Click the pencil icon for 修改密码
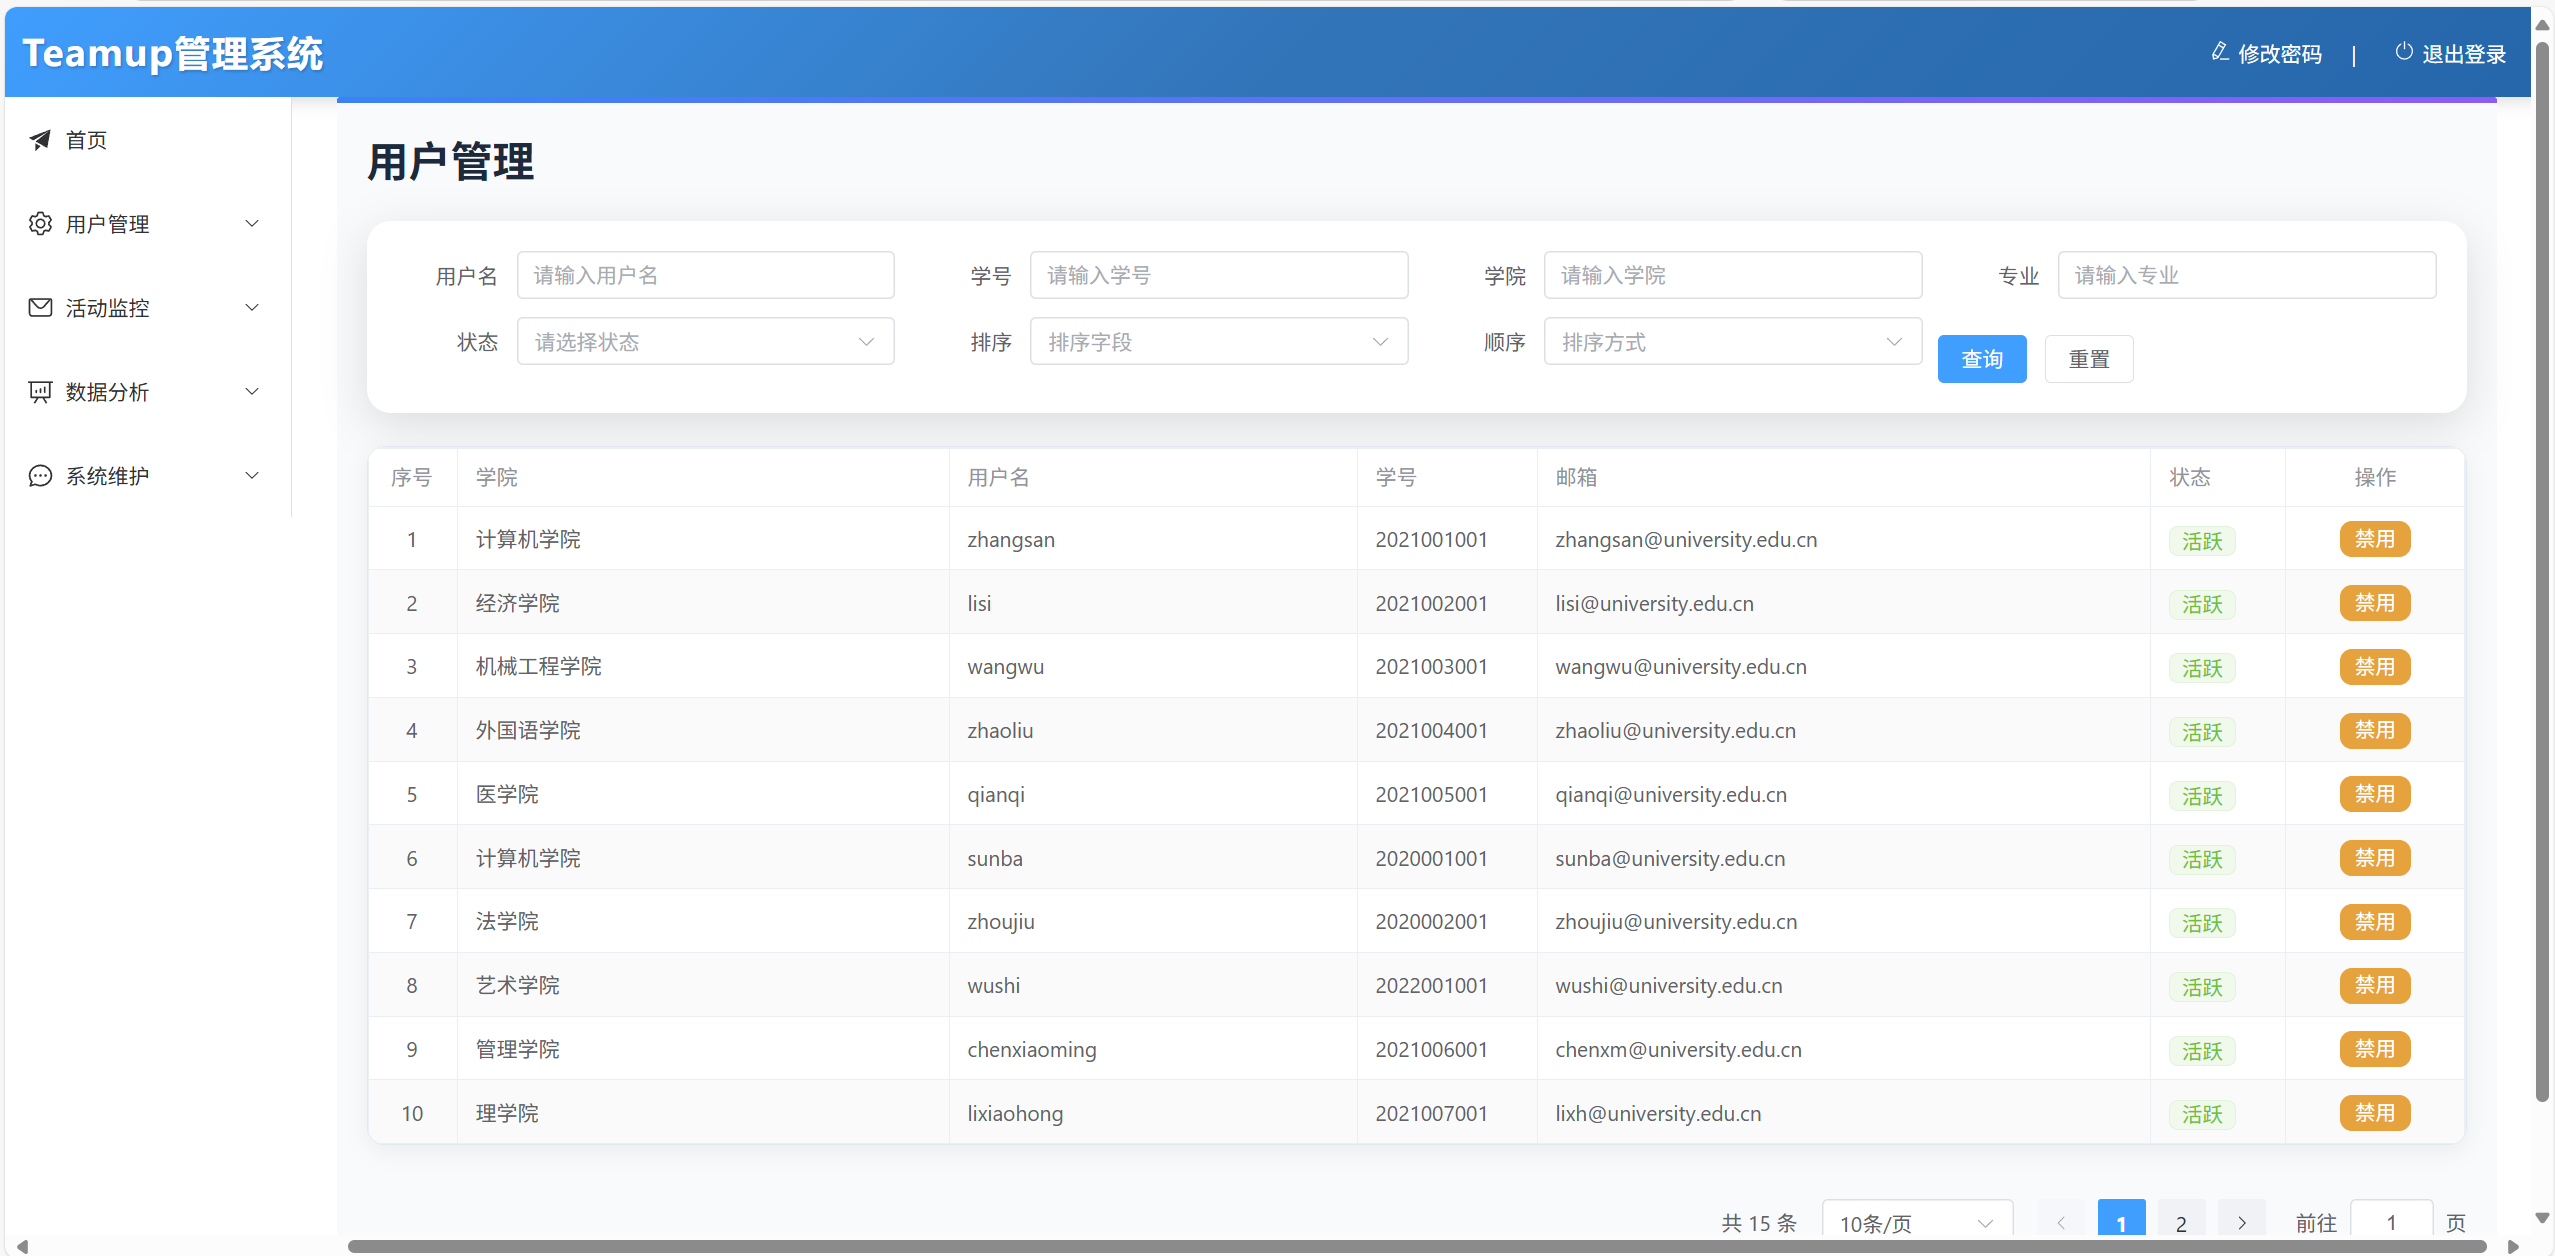Image resolution: width=2555 pixels, height=1256 pixels. 2220,52
